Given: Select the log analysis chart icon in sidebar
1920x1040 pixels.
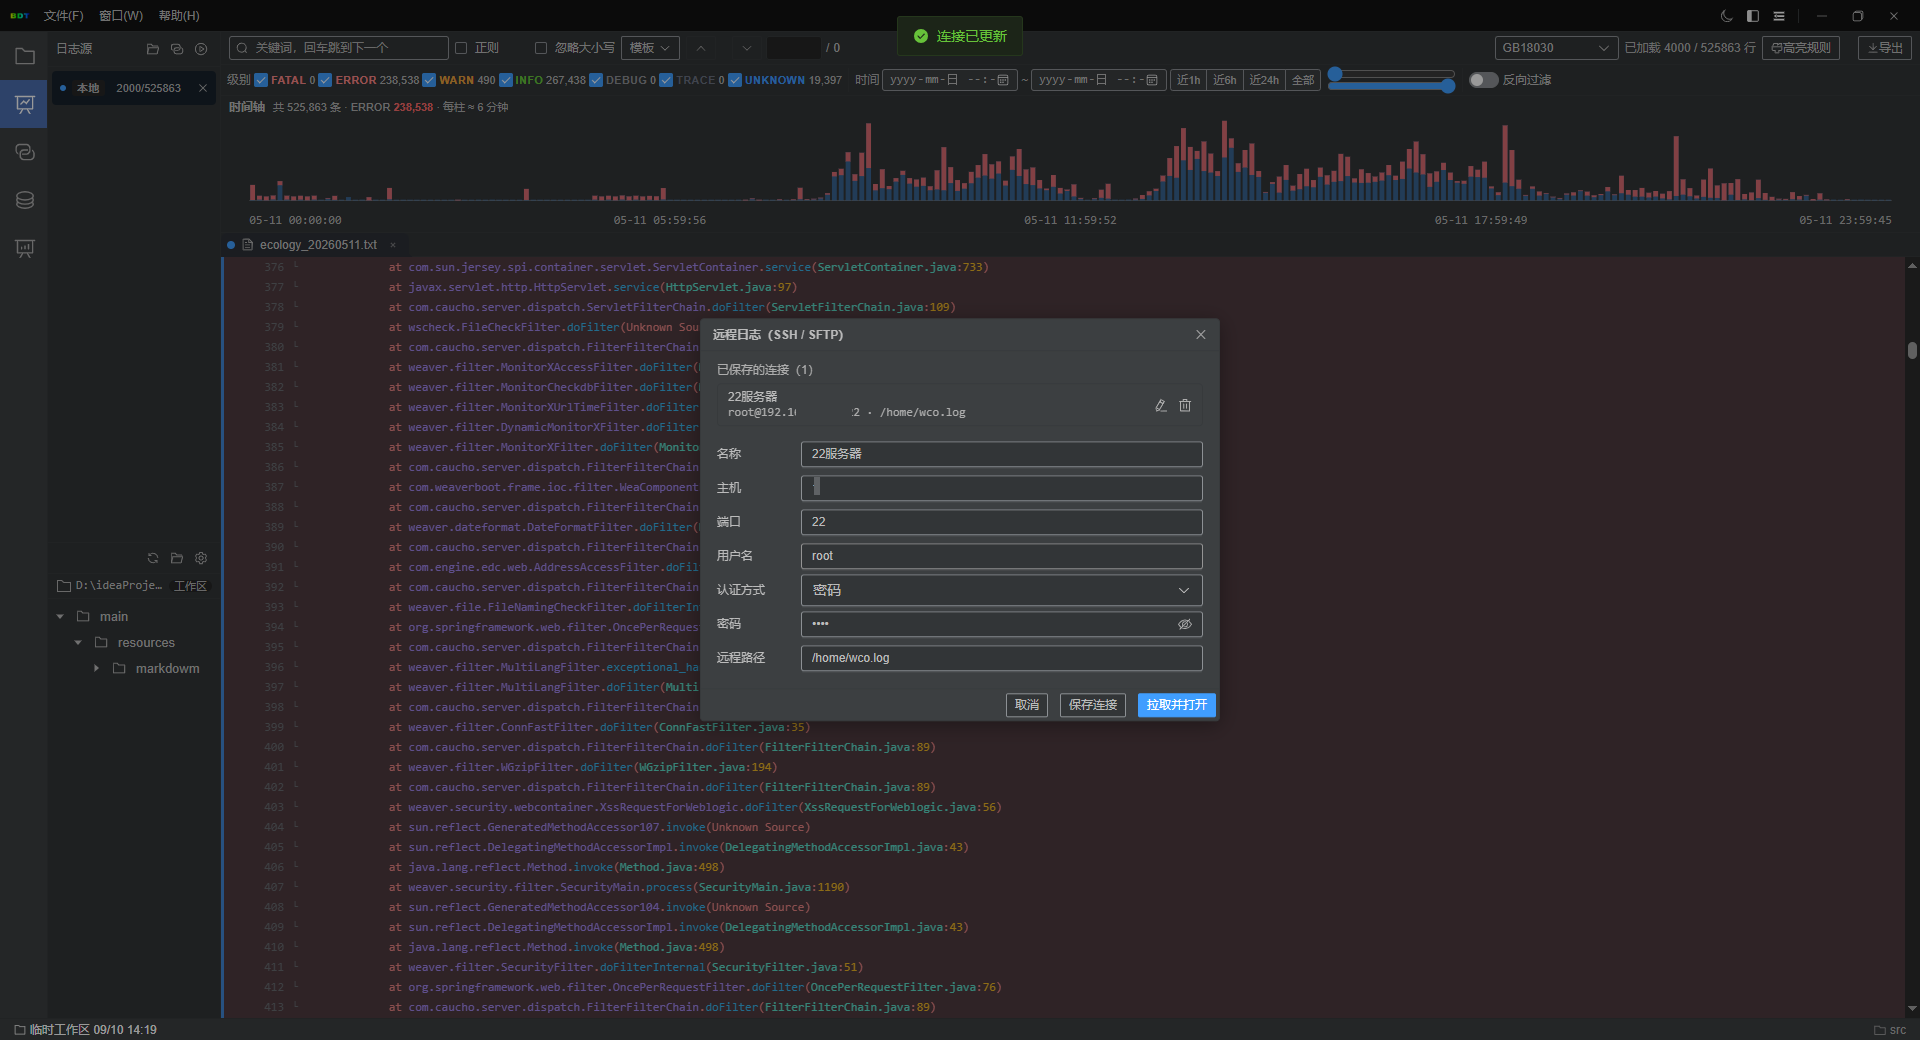Looking at the screenshot, I should click(x=25, y=104).
